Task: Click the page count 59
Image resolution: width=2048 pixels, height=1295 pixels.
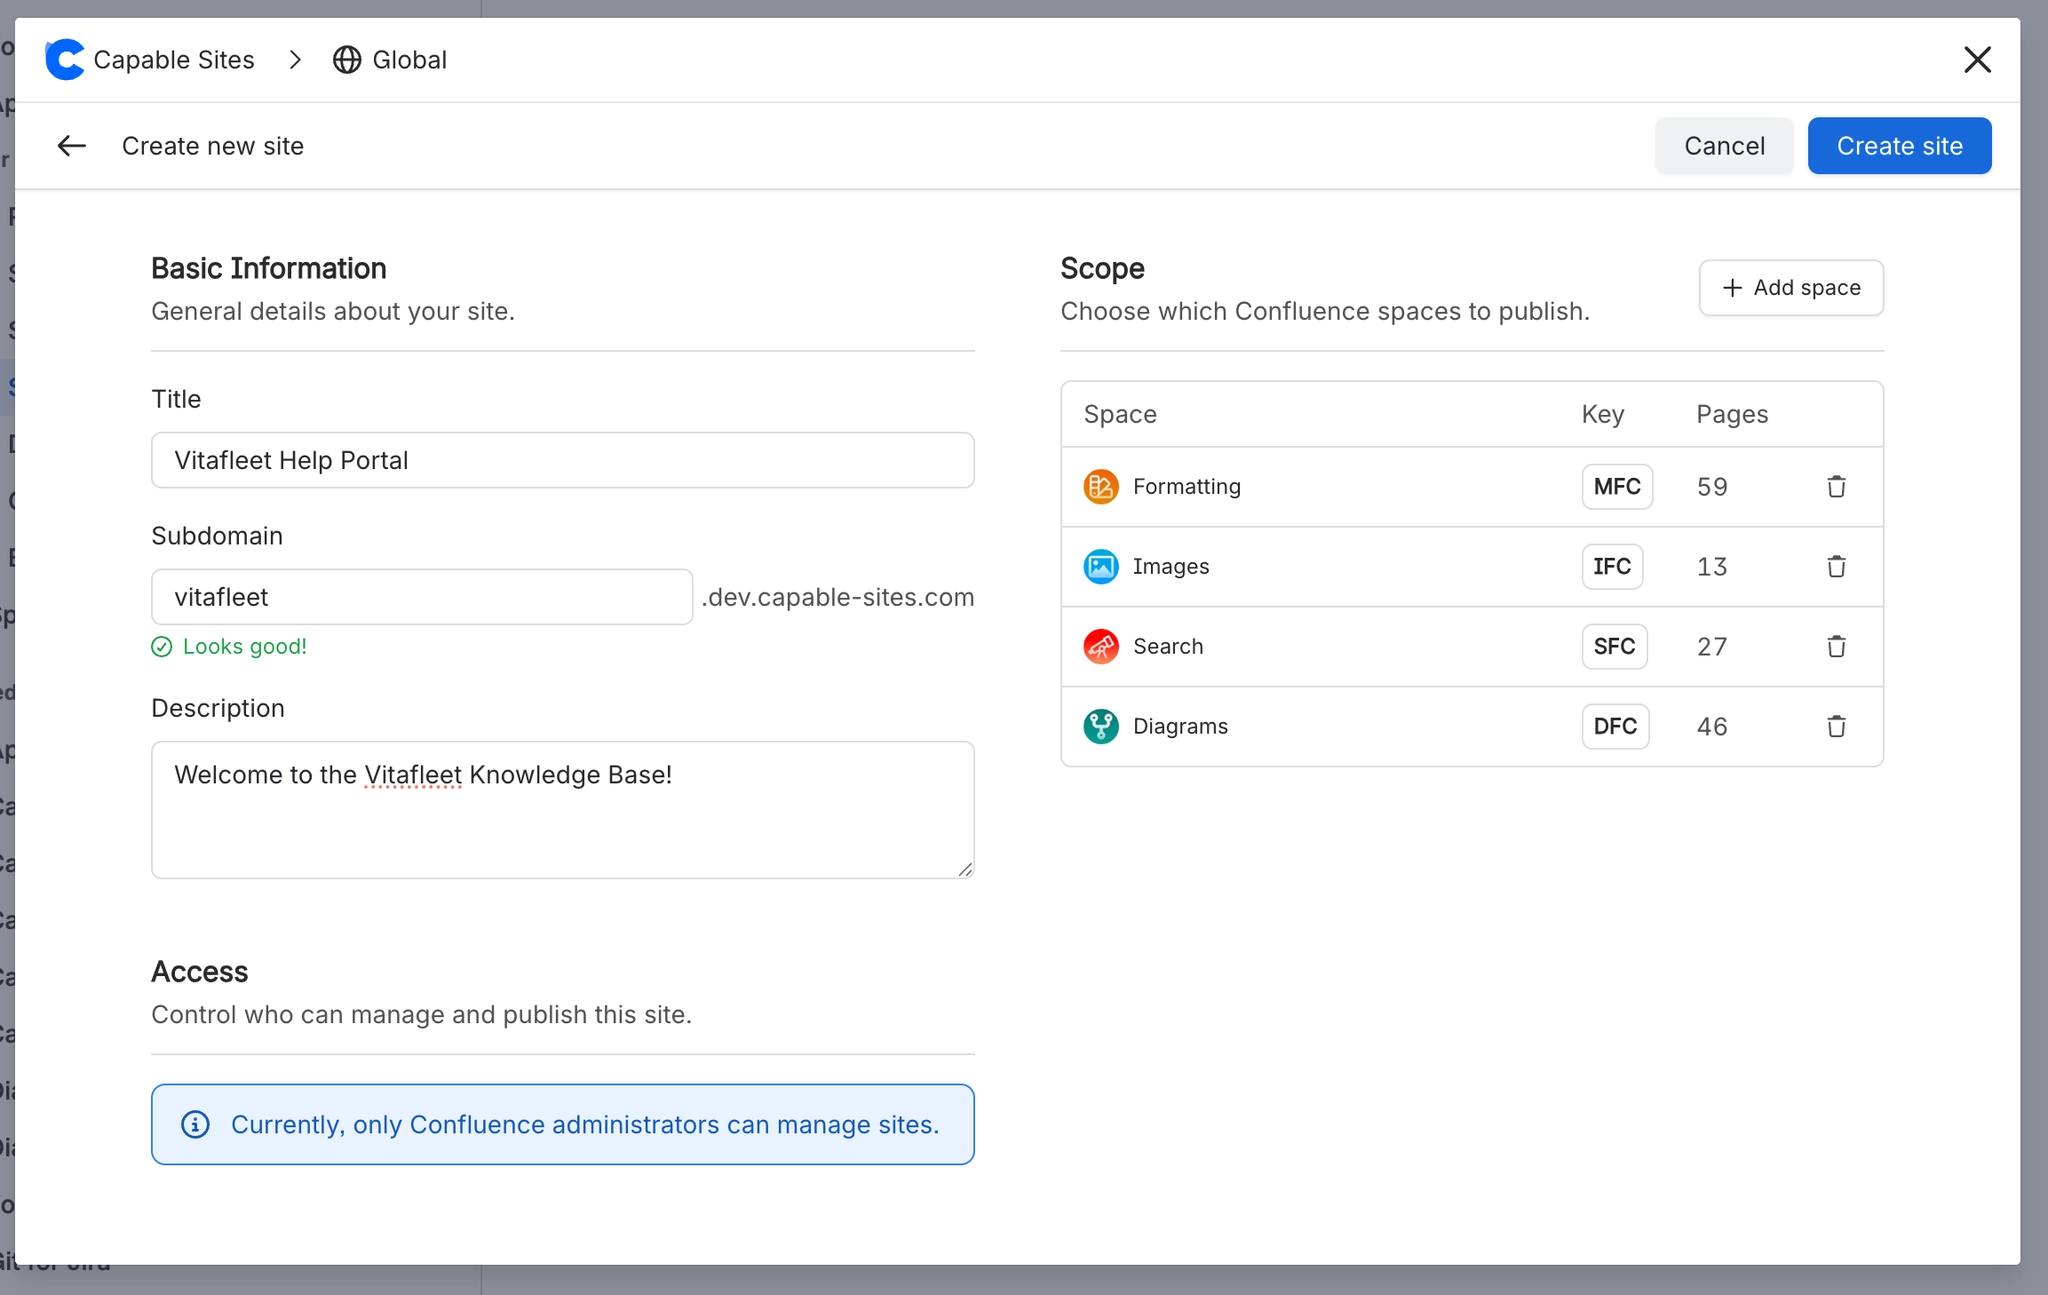Action: (x=1712, y=487)
